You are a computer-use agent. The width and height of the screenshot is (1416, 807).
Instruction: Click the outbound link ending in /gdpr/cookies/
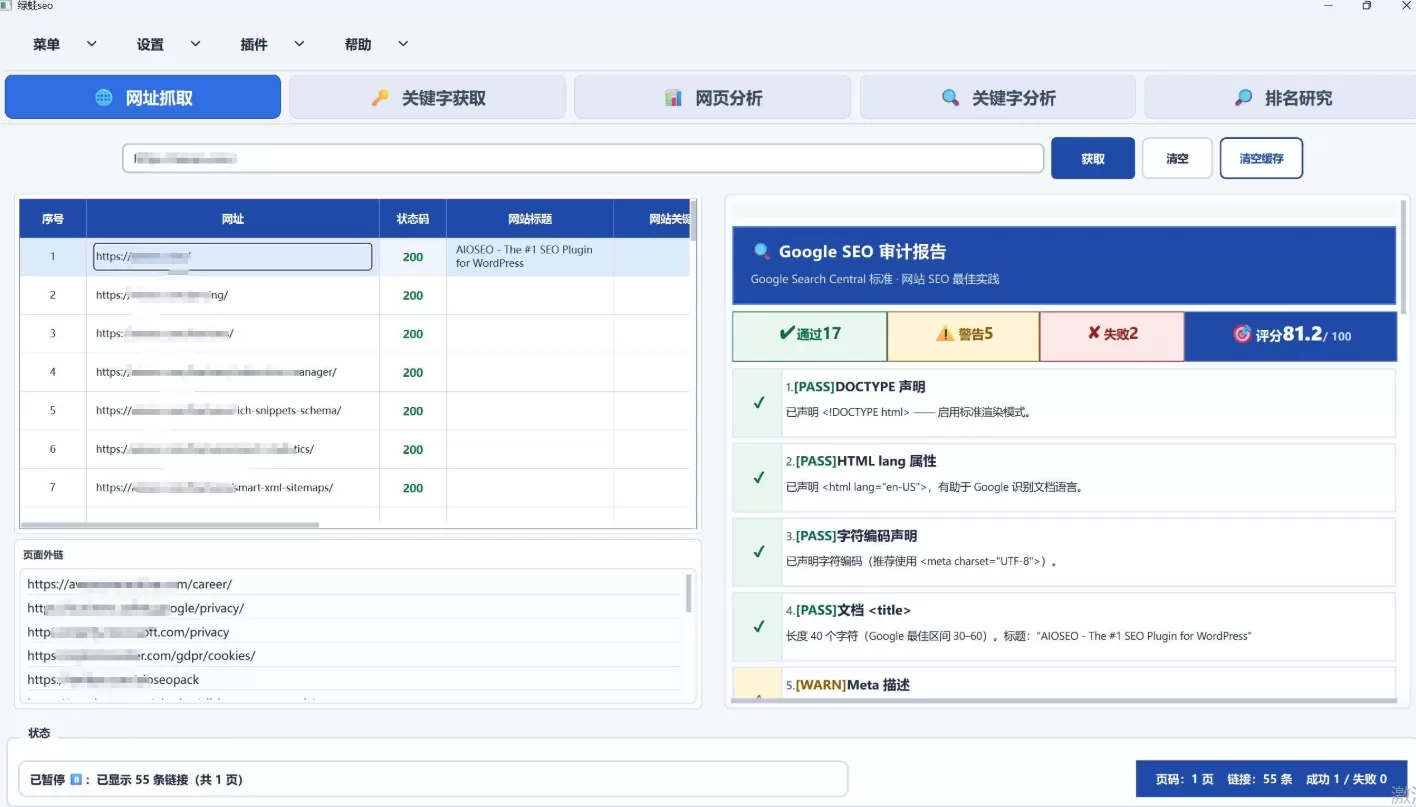coord(141,656)
